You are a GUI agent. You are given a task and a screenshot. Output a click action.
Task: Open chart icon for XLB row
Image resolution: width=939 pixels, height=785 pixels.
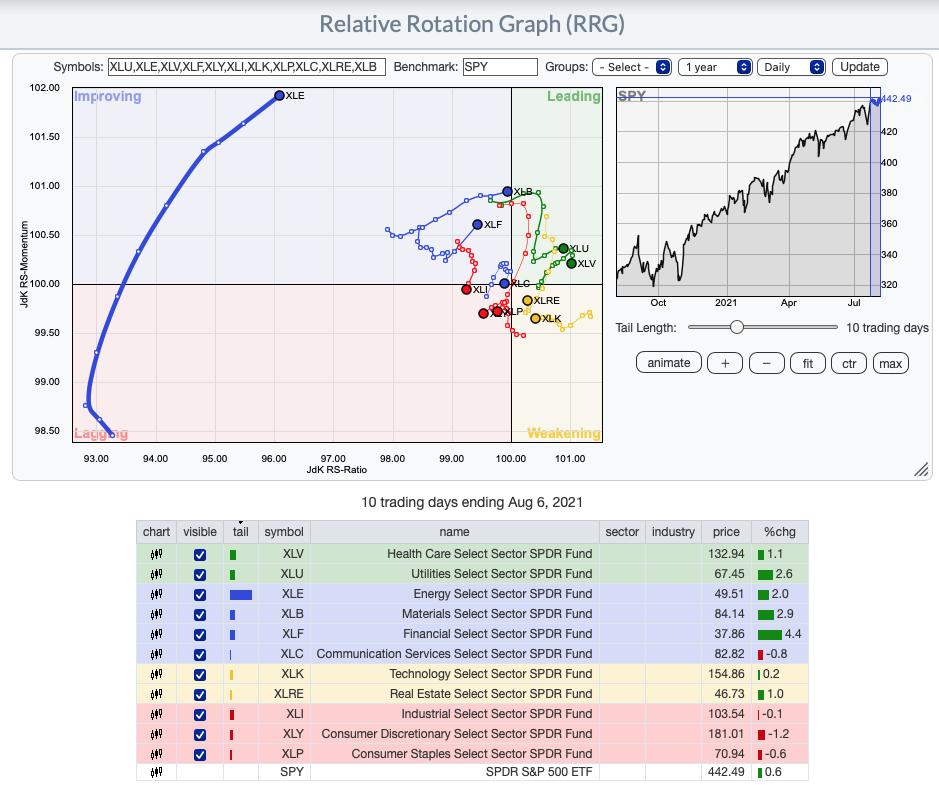156,614
